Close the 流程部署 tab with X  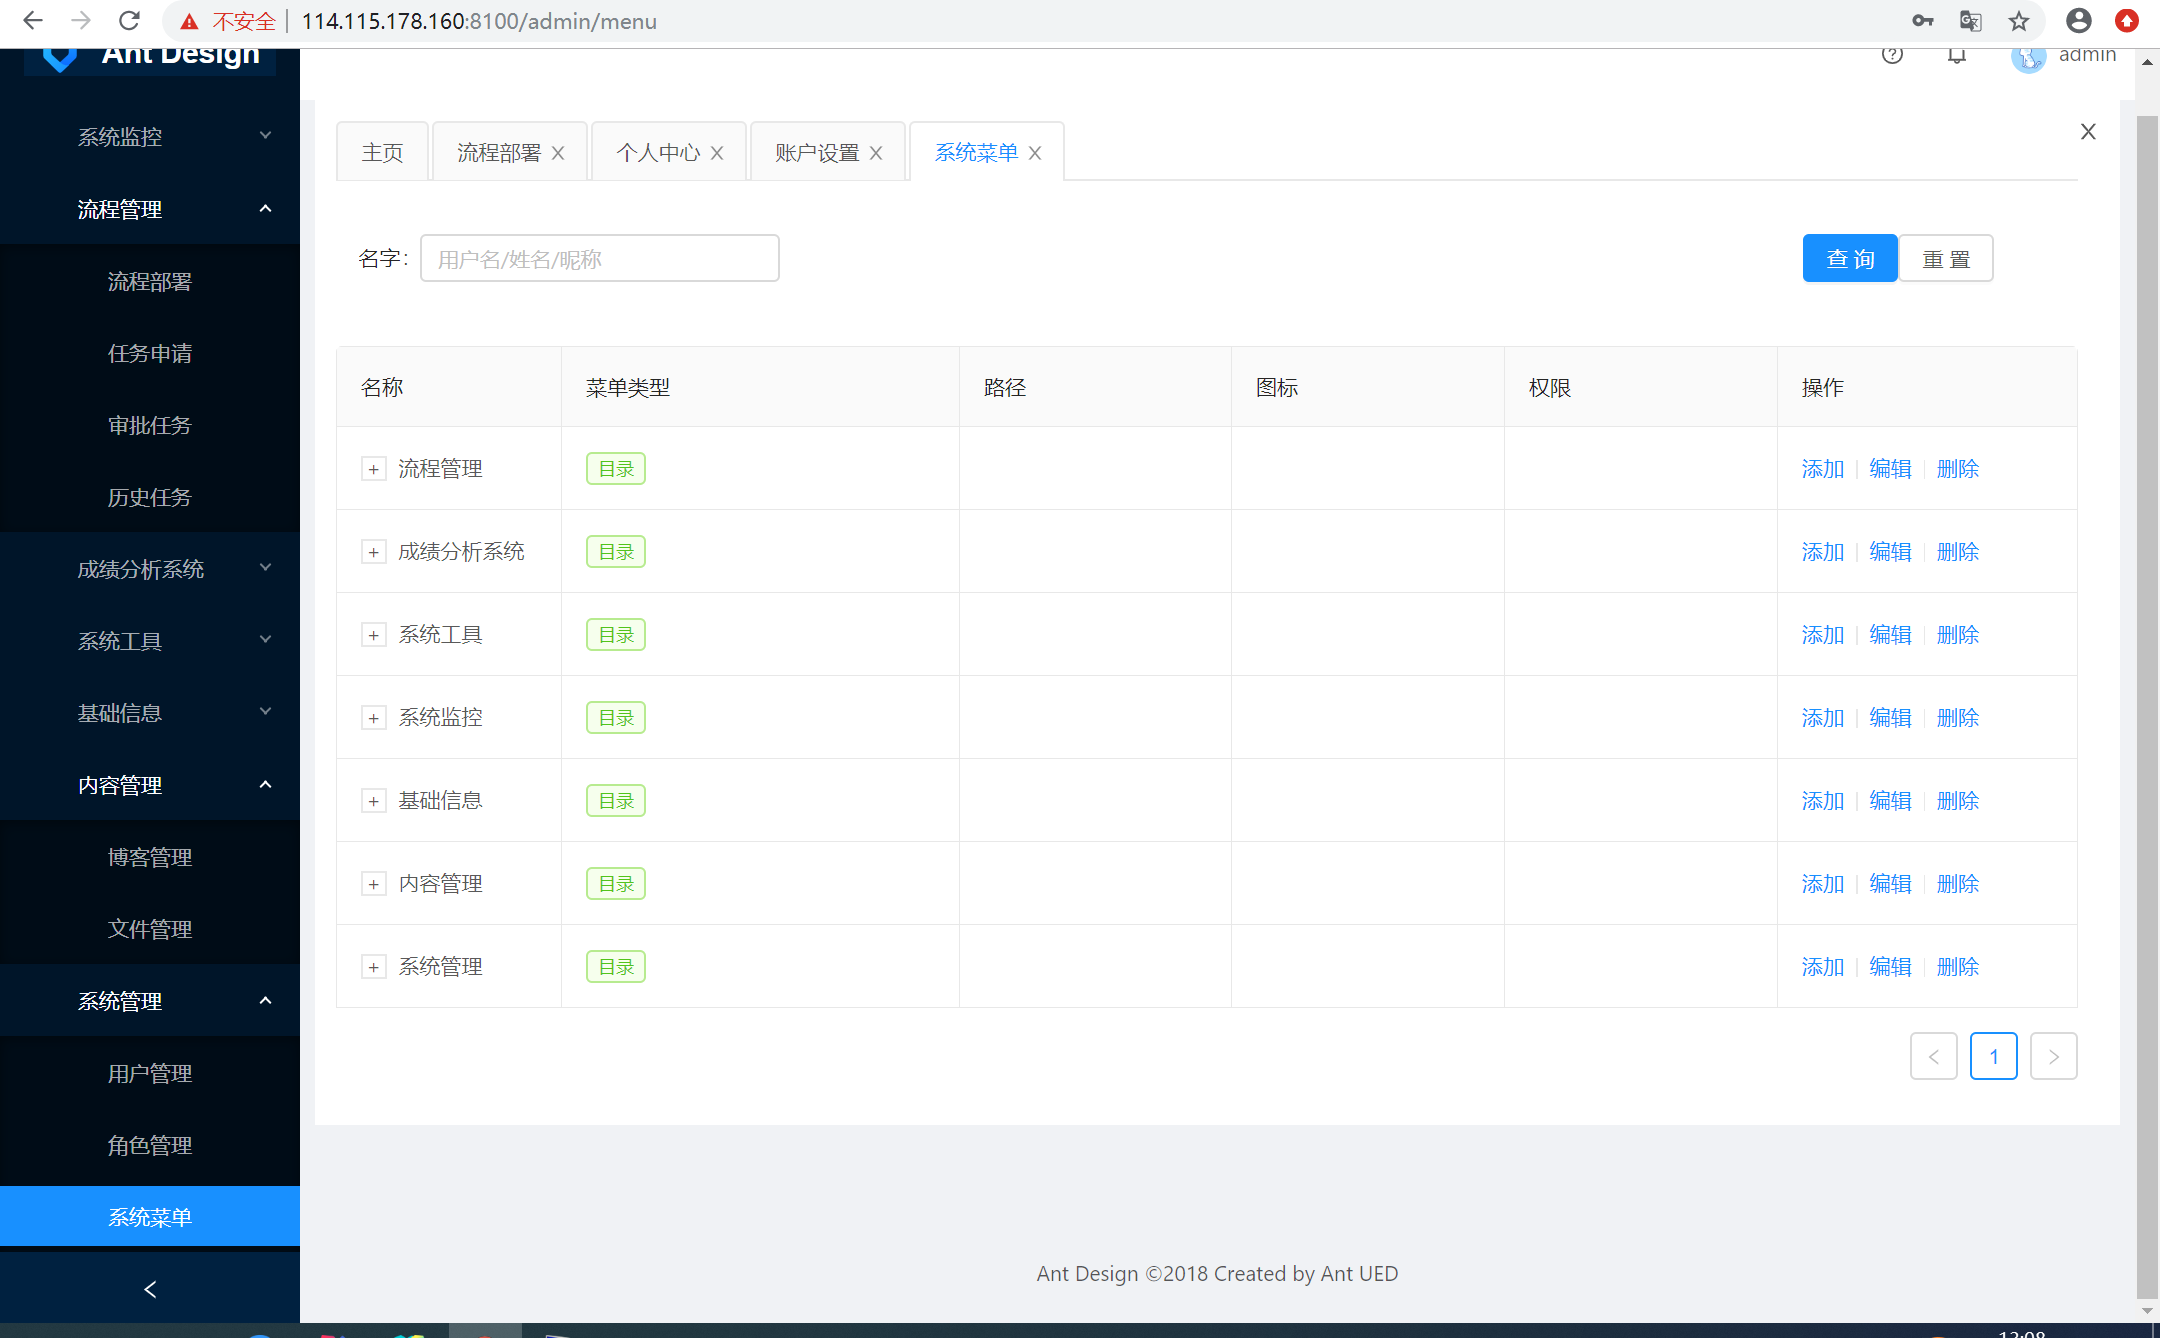pyautogui.click(x=558, y=153)
